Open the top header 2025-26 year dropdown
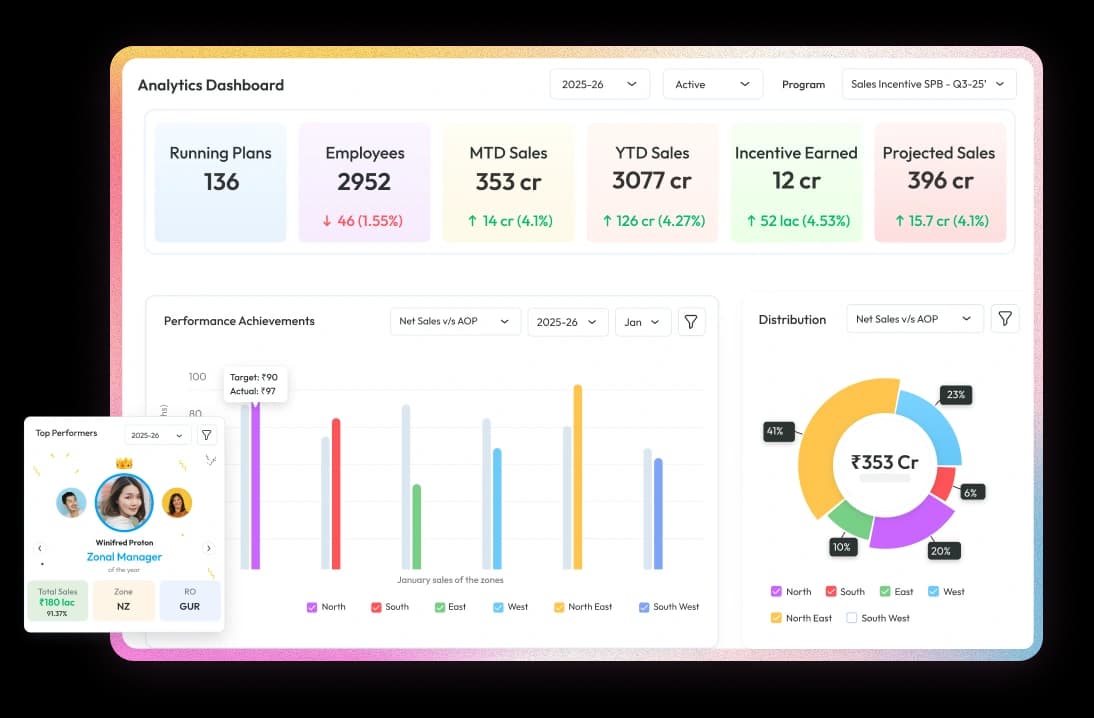This screenshot has width=1094, height=718. click(599, 84)
